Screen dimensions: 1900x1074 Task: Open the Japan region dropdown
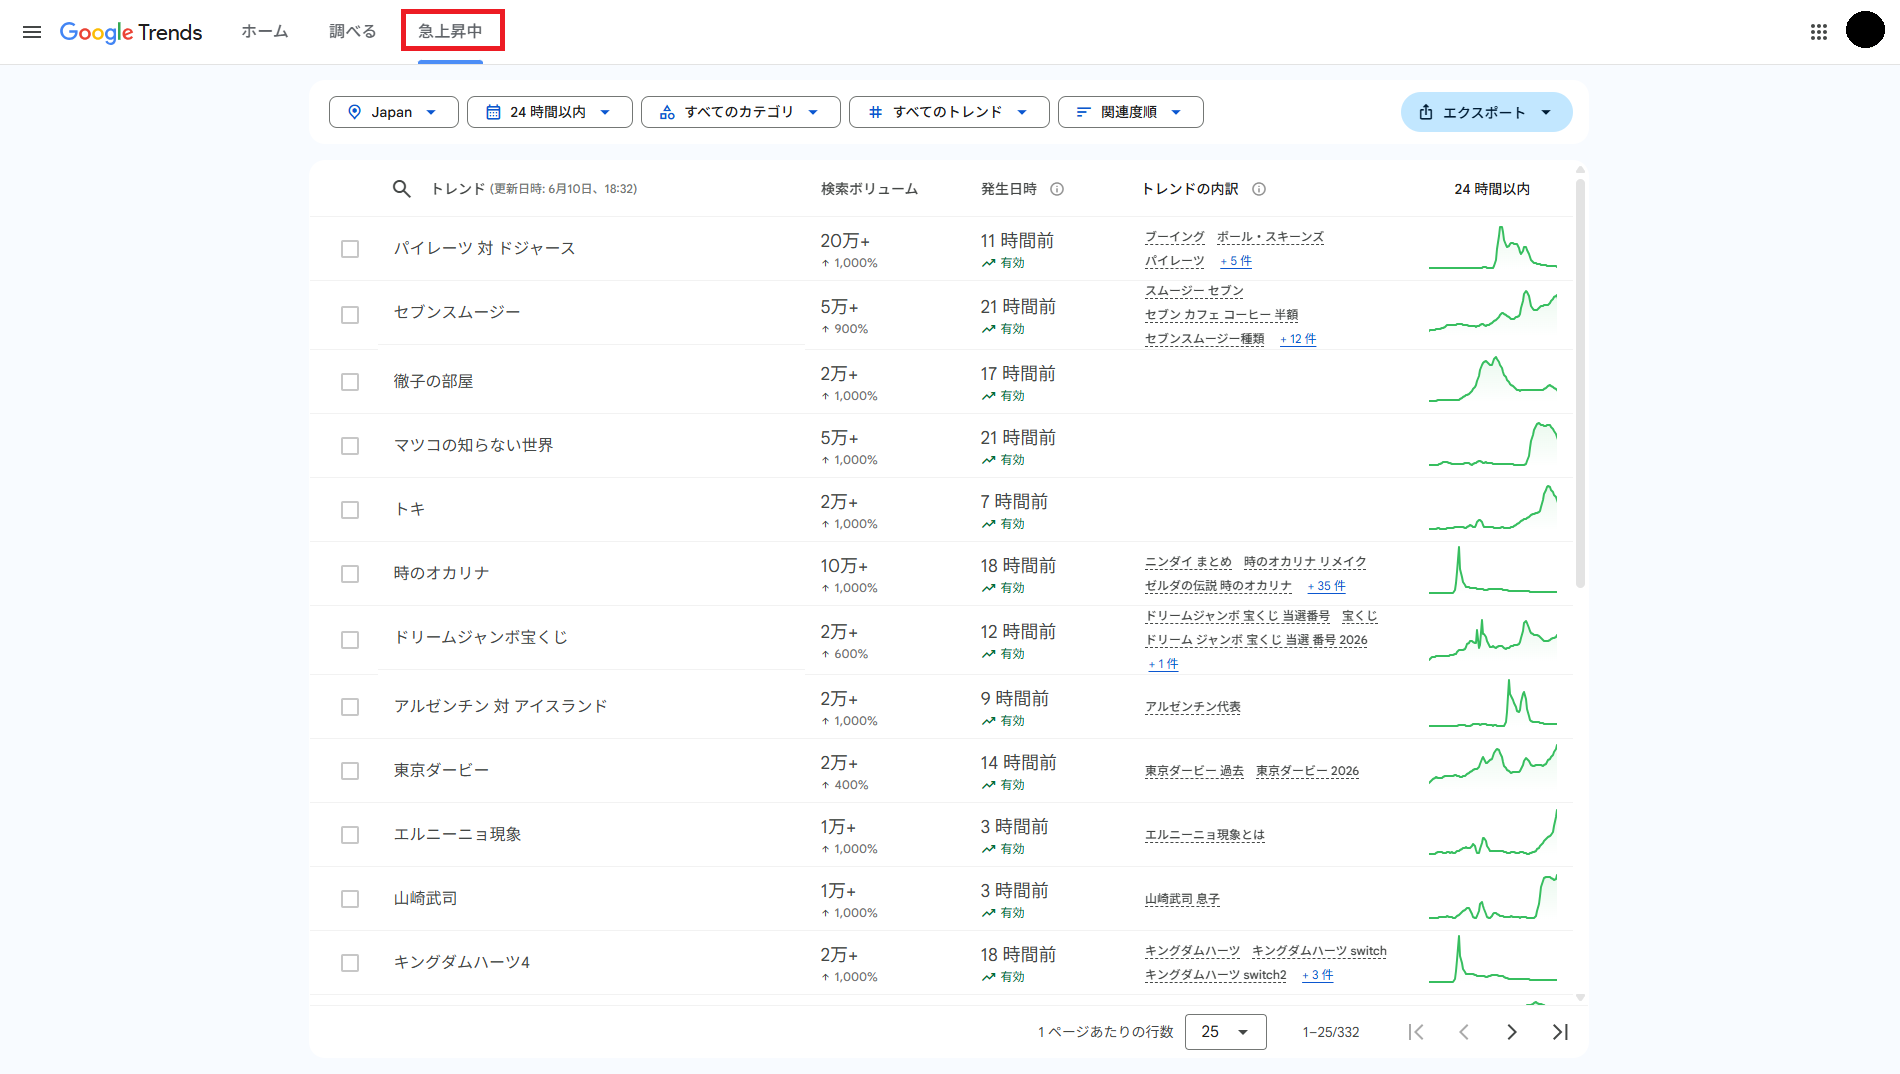tap(393, 112)
